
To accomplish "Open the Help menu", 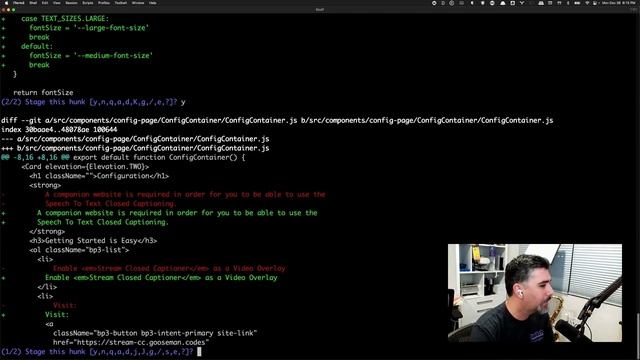I will coord(153,3).
